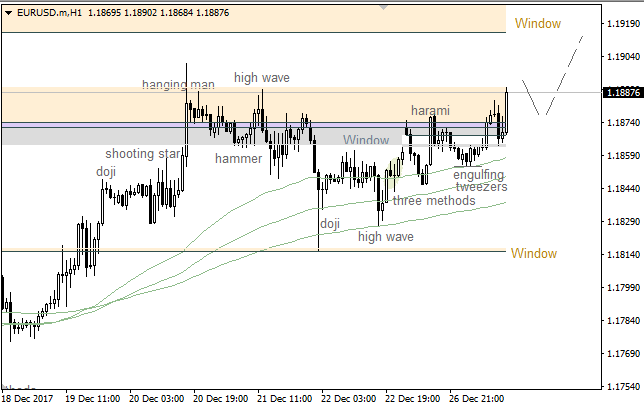The image size is (644, 410).
Task: Select the 'shooting star' pattern label
Action: pyautogui.click(x=143, y=154)
